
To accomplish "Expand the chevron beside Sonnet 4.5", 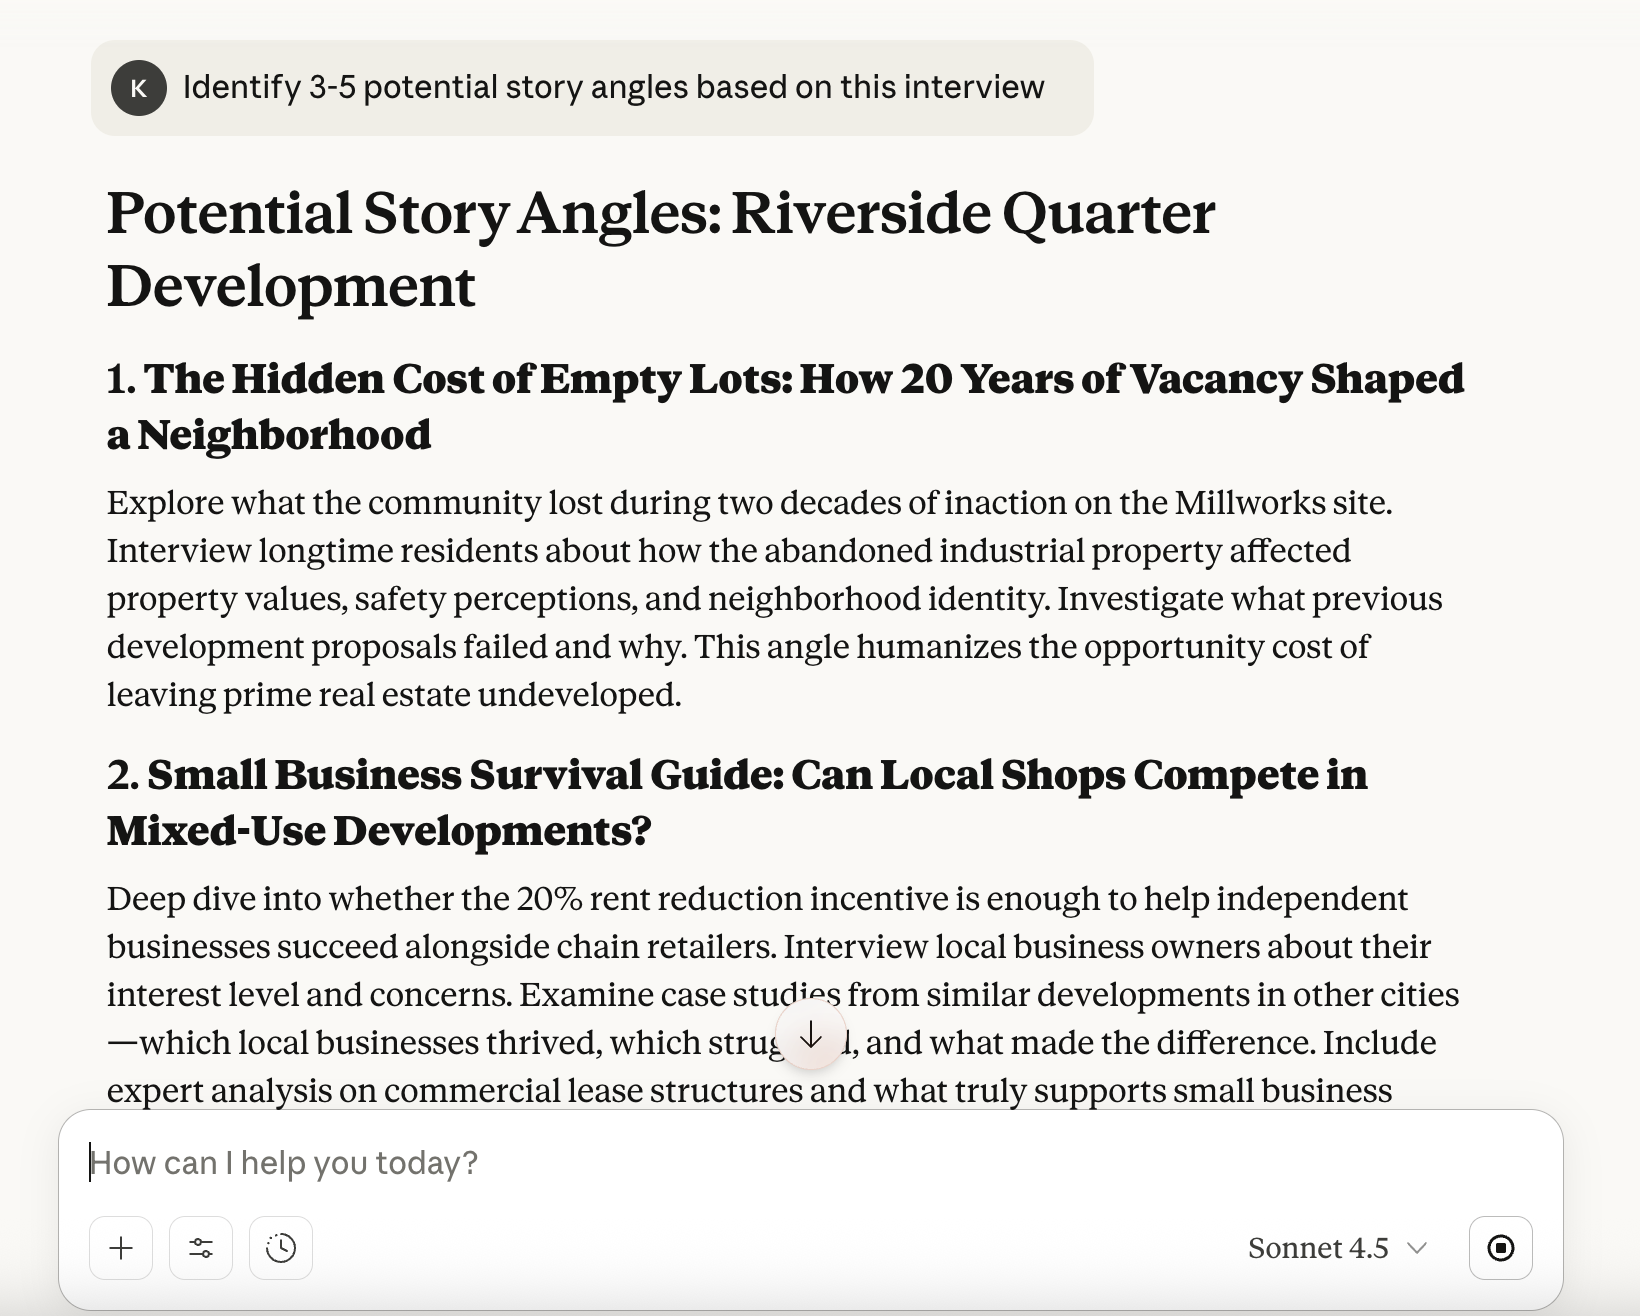I will (1417, 1248).
